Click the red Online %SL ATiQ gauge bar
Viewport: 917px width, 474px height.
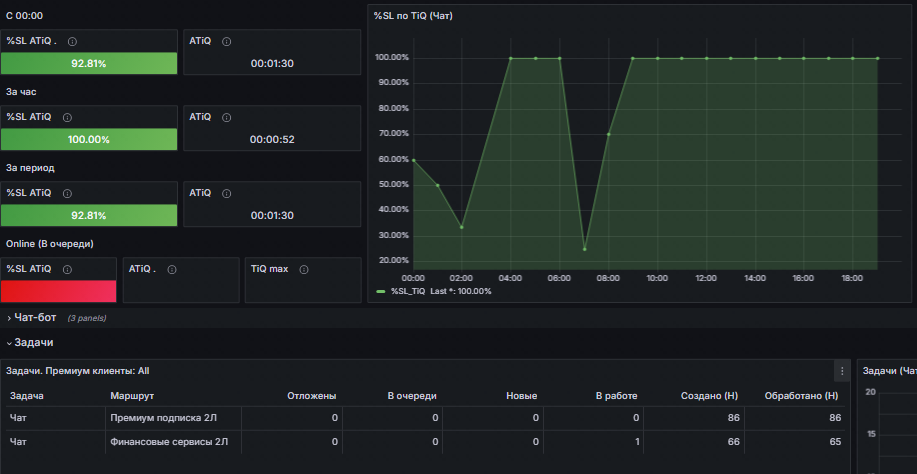(58, 291)
